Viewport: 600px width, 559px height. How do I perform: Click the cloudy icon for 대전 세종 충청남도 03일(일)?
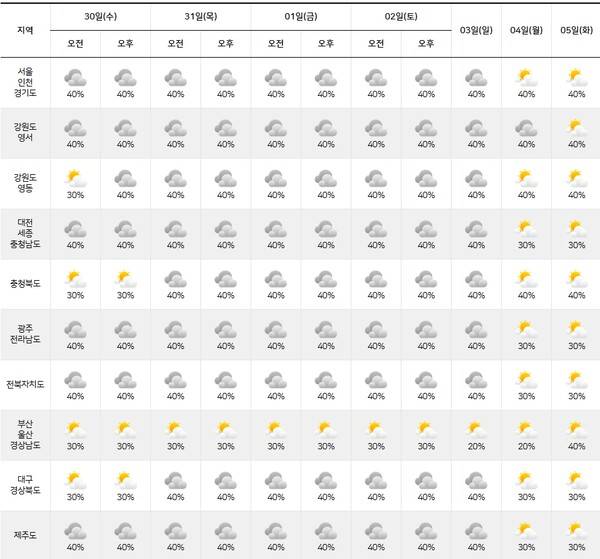476,229
